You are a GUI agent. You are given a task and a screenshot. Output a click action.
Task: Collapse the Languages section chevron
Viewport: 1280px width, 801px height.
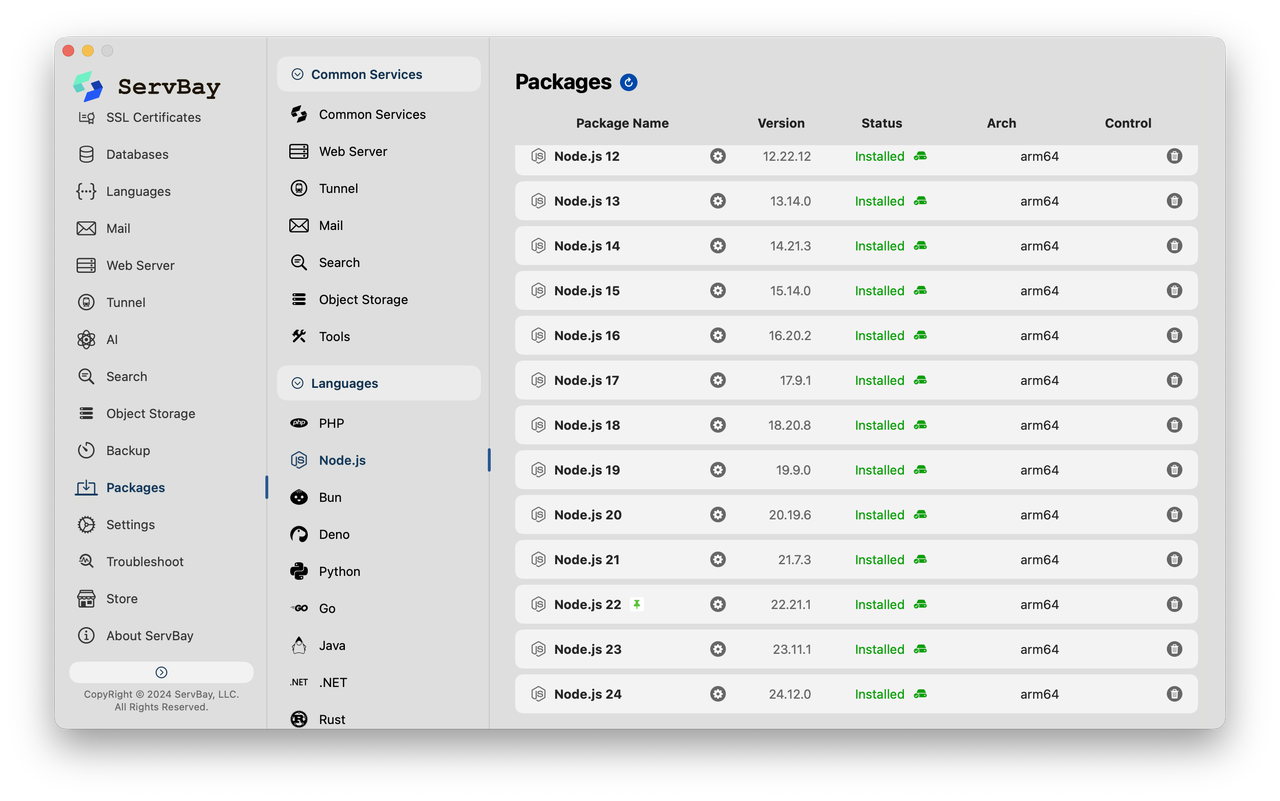click(x=297, y=383)
